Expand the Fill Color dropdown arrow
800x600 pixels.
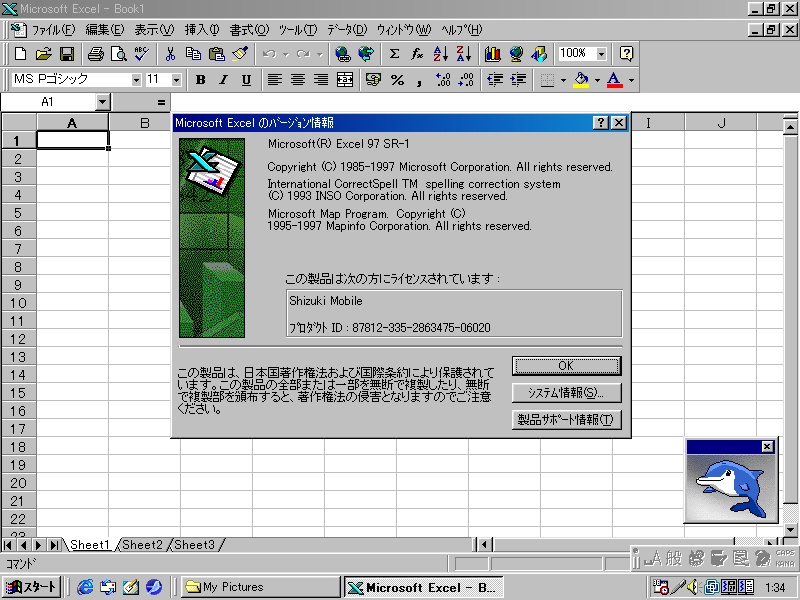pyautogui.click(x=597, y=80)
